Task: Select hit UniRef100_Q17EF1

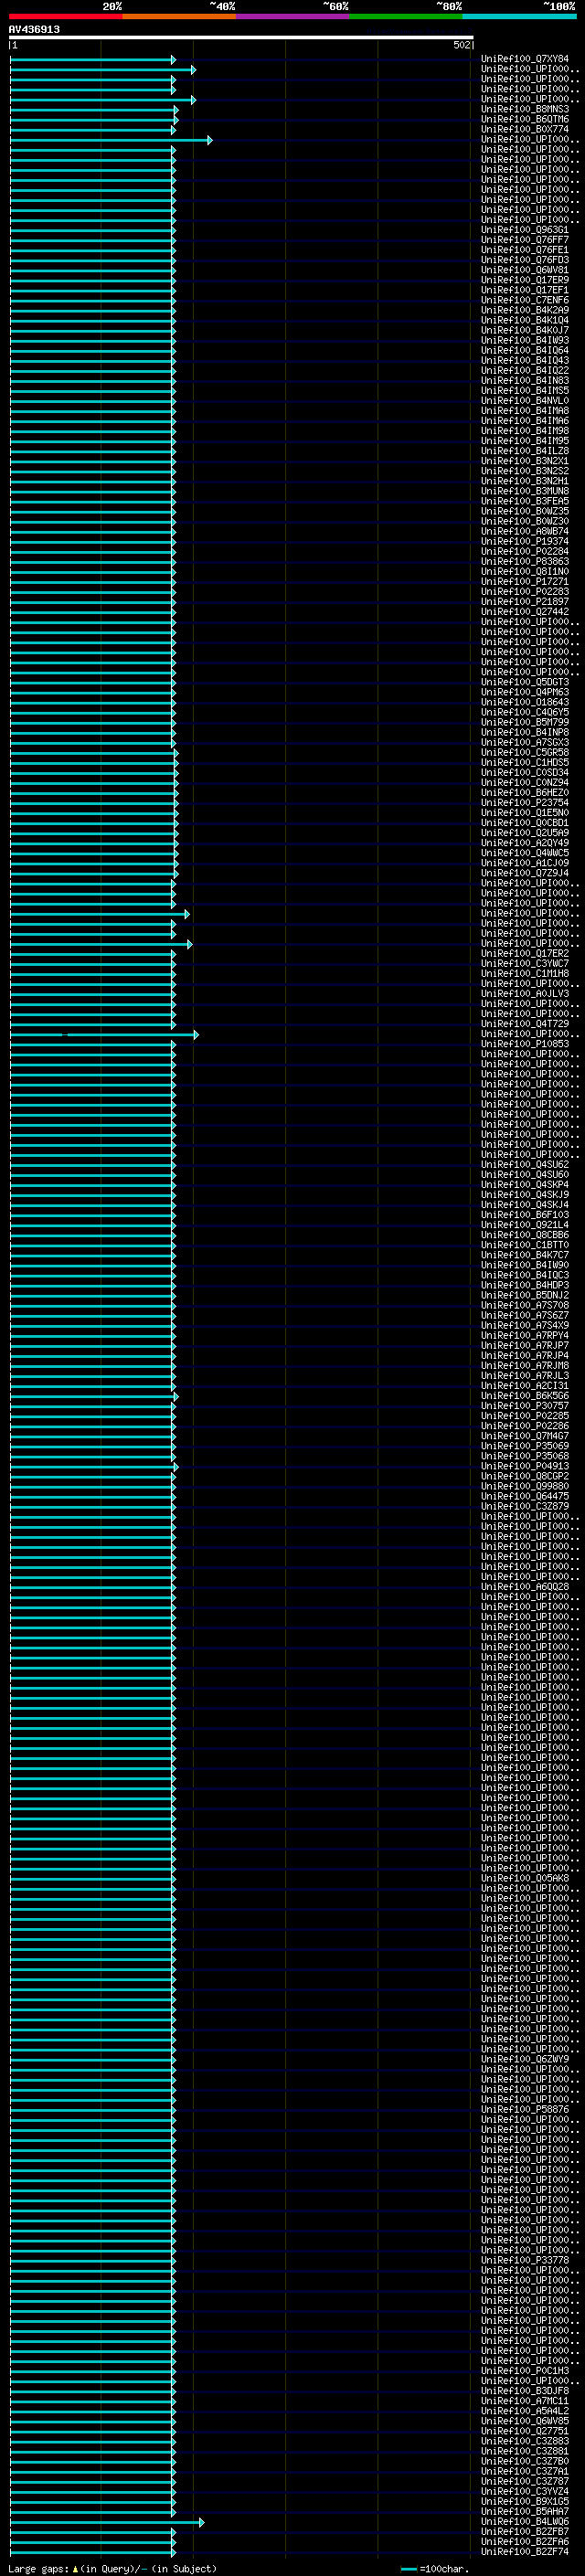Action: click(x=525, y=290)
